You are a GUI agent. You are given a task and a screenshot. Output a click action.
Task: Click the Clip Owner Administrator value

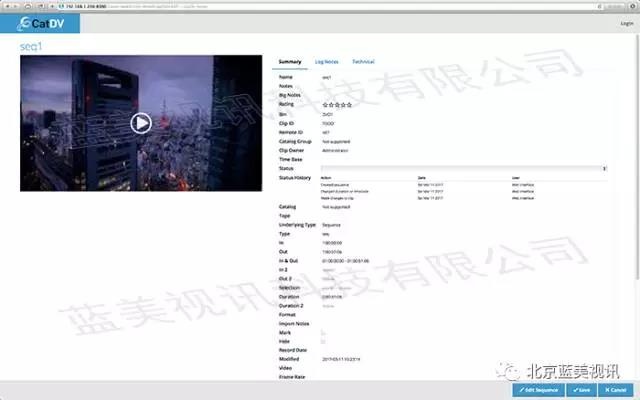coord(335,151)
